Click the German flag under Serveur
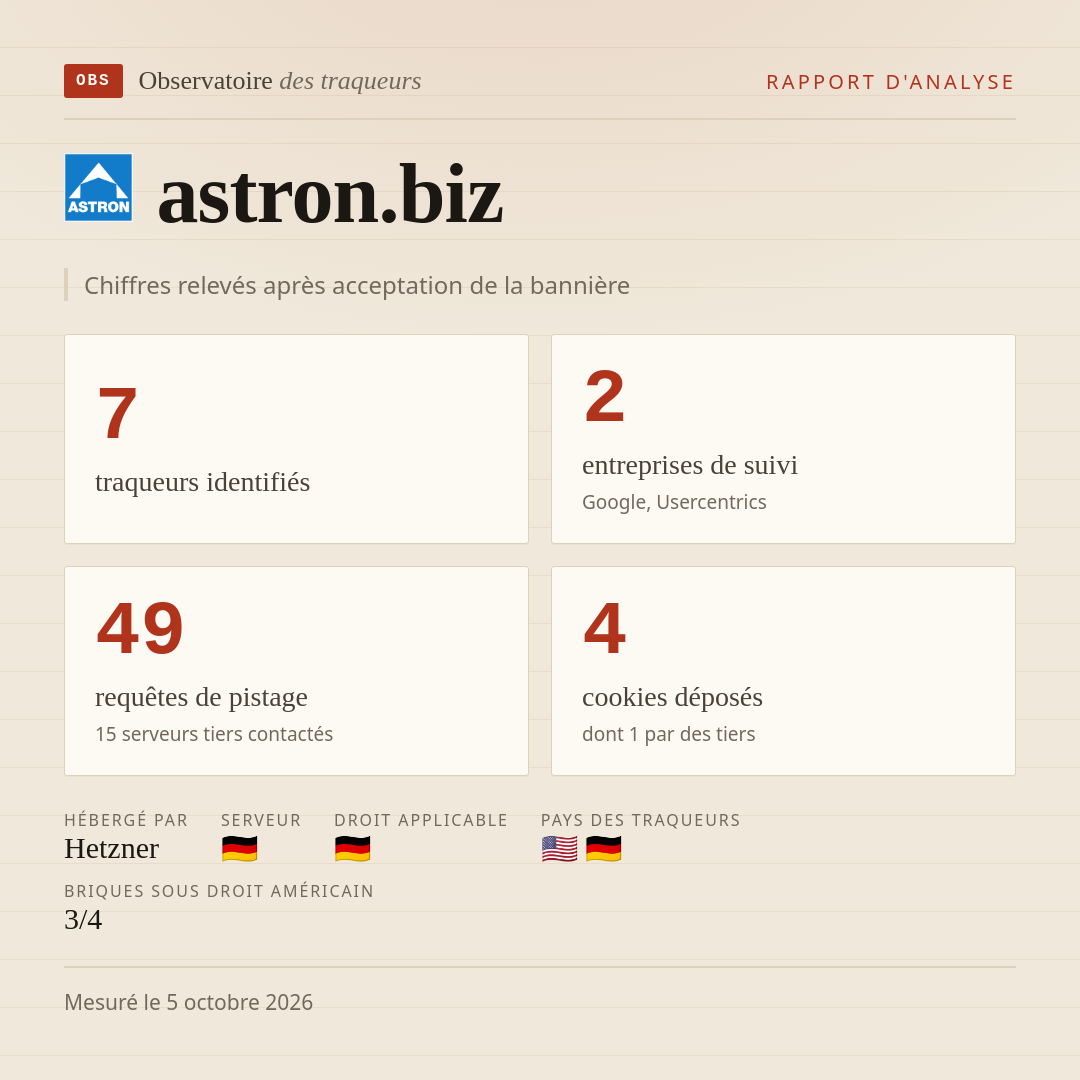The image size is (1080, 1080). click(240, 849)
